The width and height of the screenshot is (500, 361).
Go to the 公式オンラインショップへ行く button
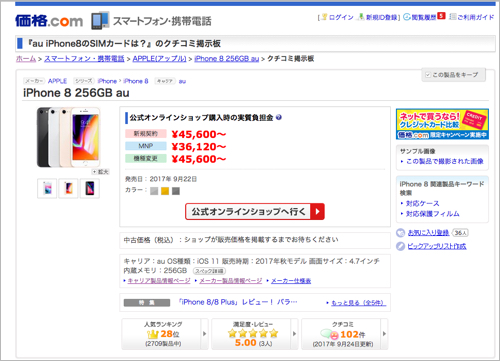tap(255, 212)
